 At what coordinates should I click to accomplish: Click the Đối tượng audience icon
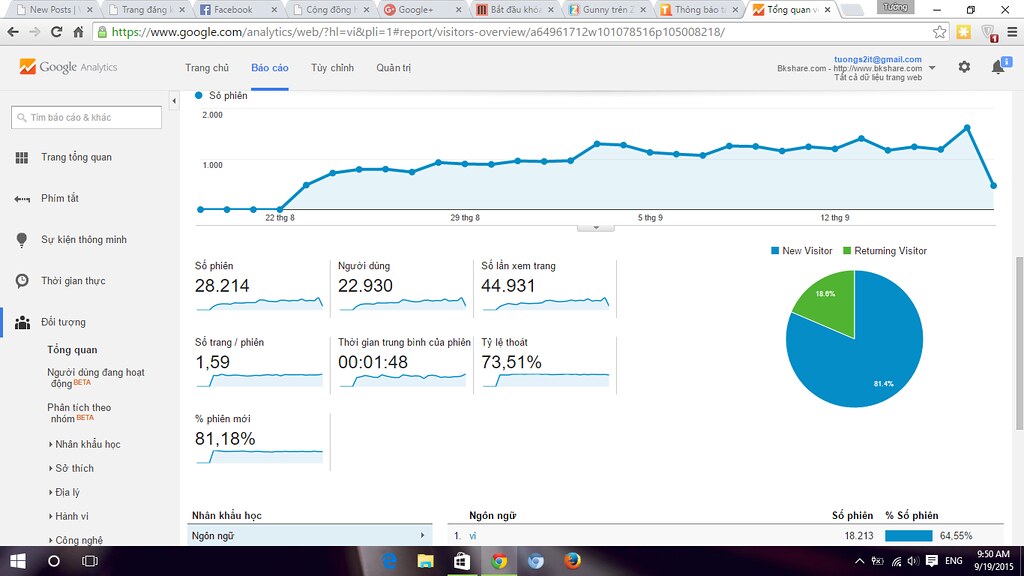22,322
